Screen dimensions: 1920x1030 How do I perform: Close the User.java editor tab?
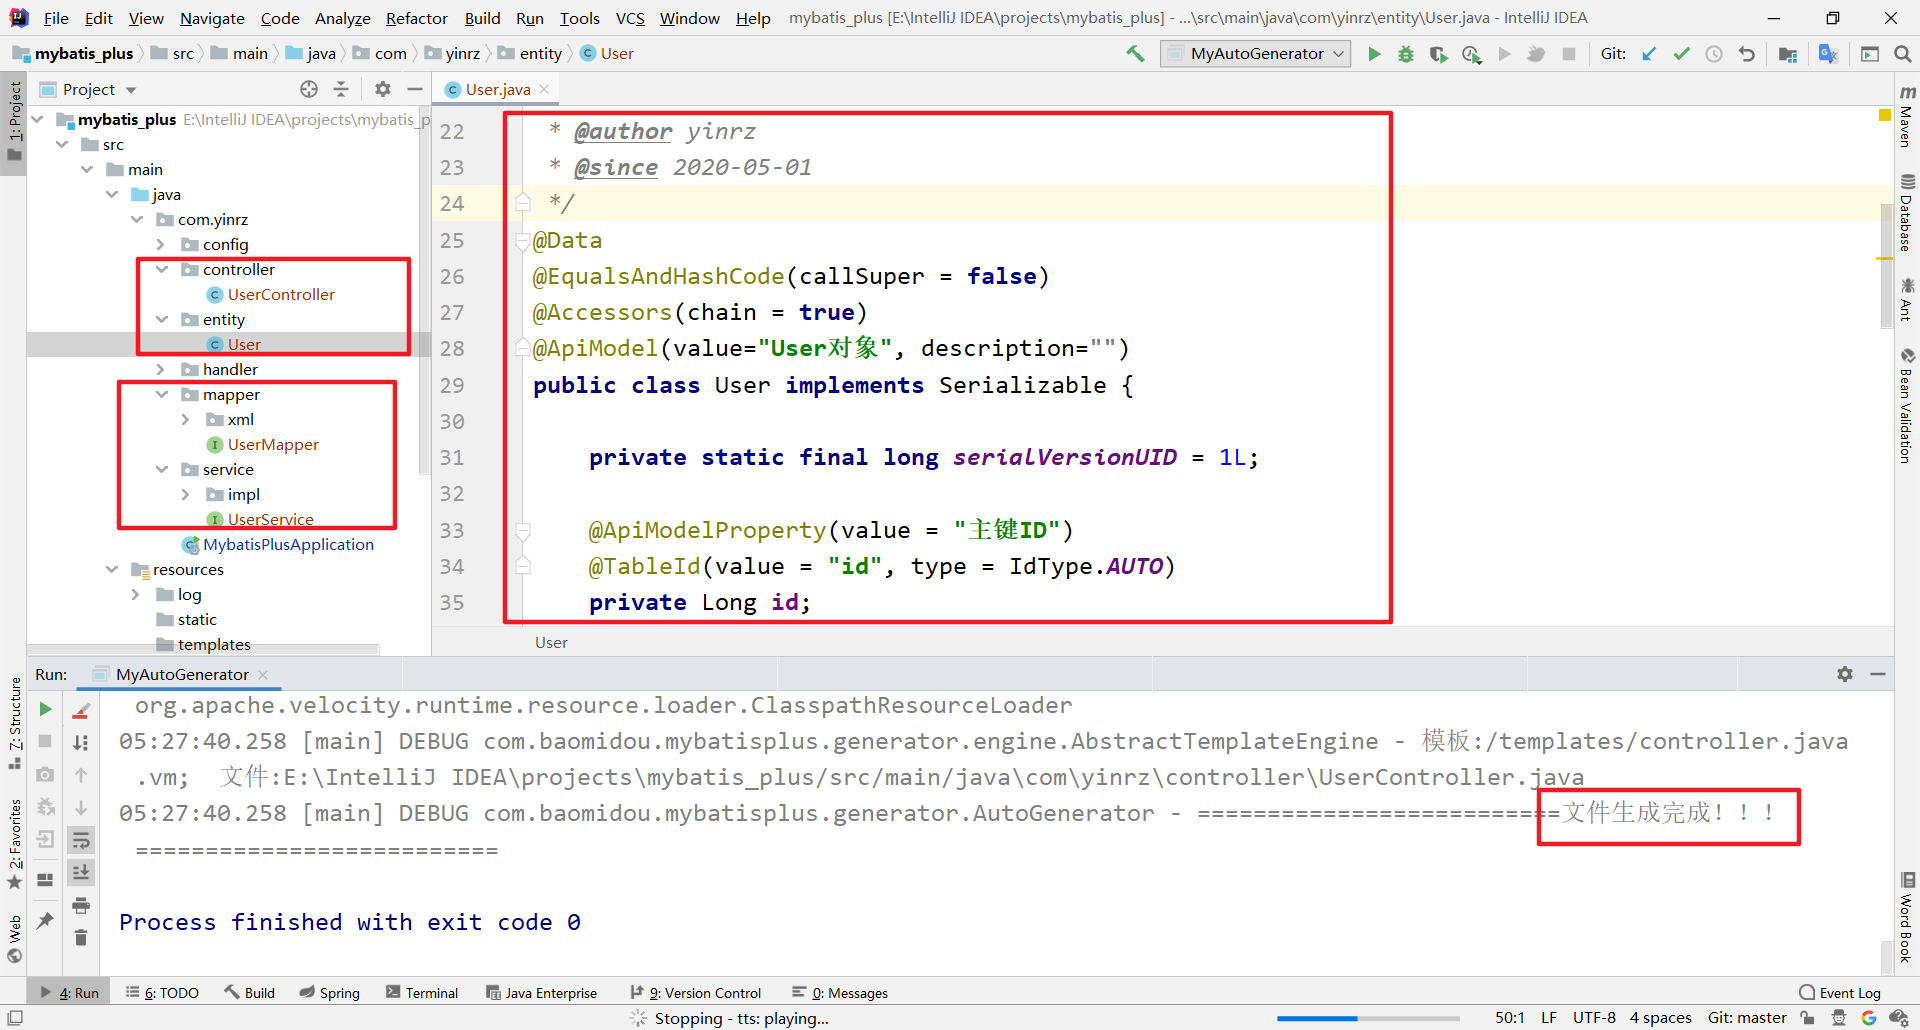coord(544,89)
